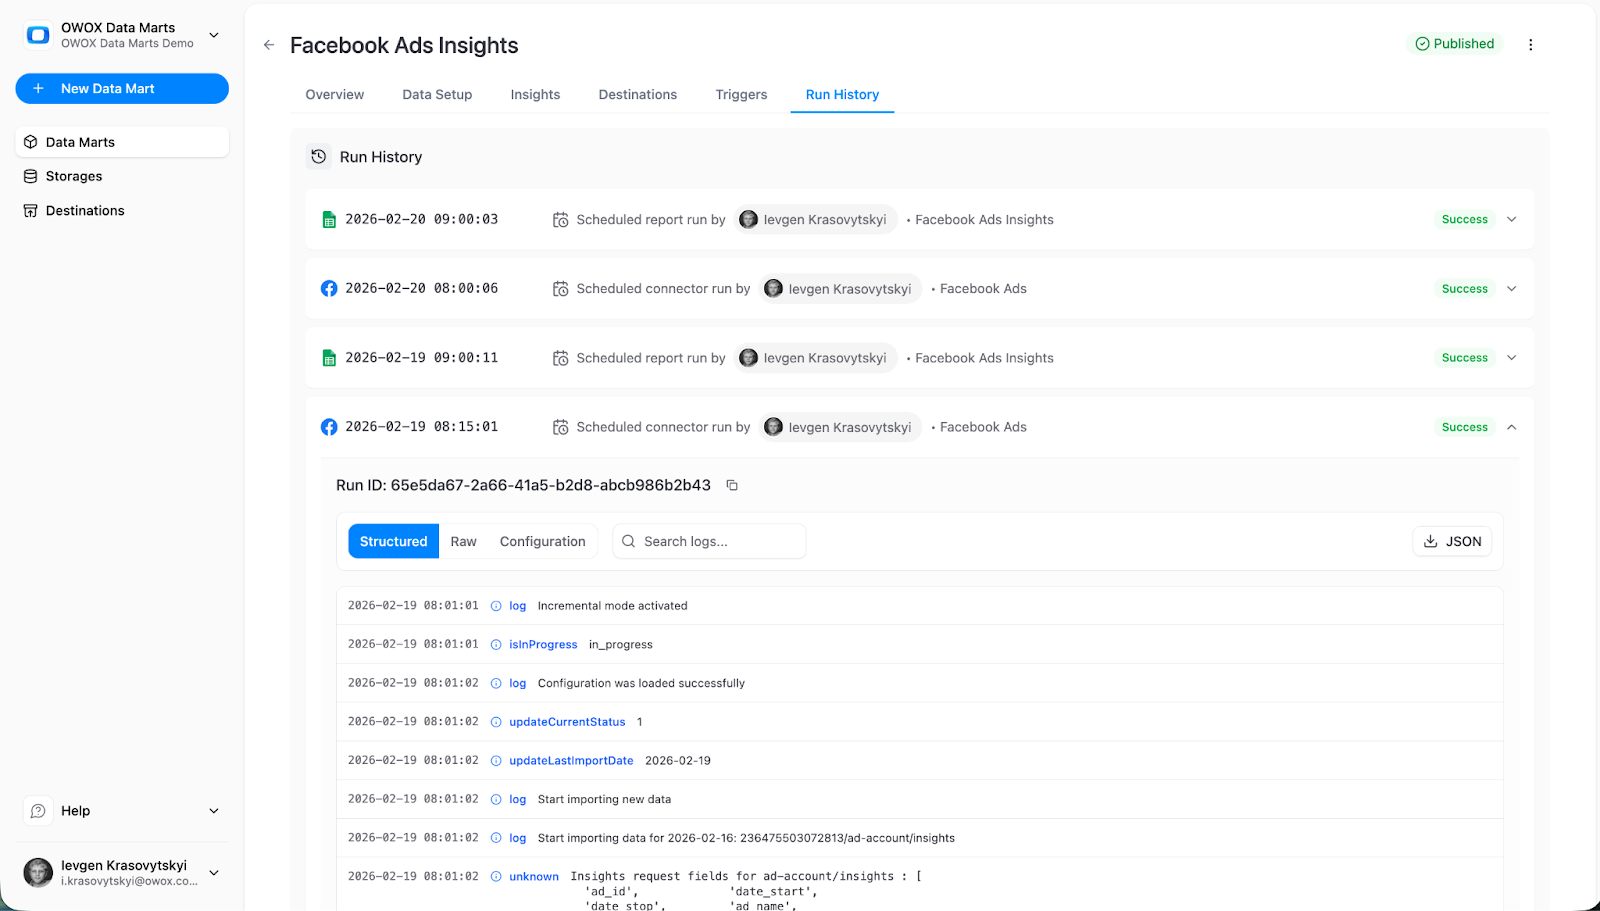The image size is (1600, 911).
Task: Click the Data Marts icon in the sidebar
Action: (30, 141)
